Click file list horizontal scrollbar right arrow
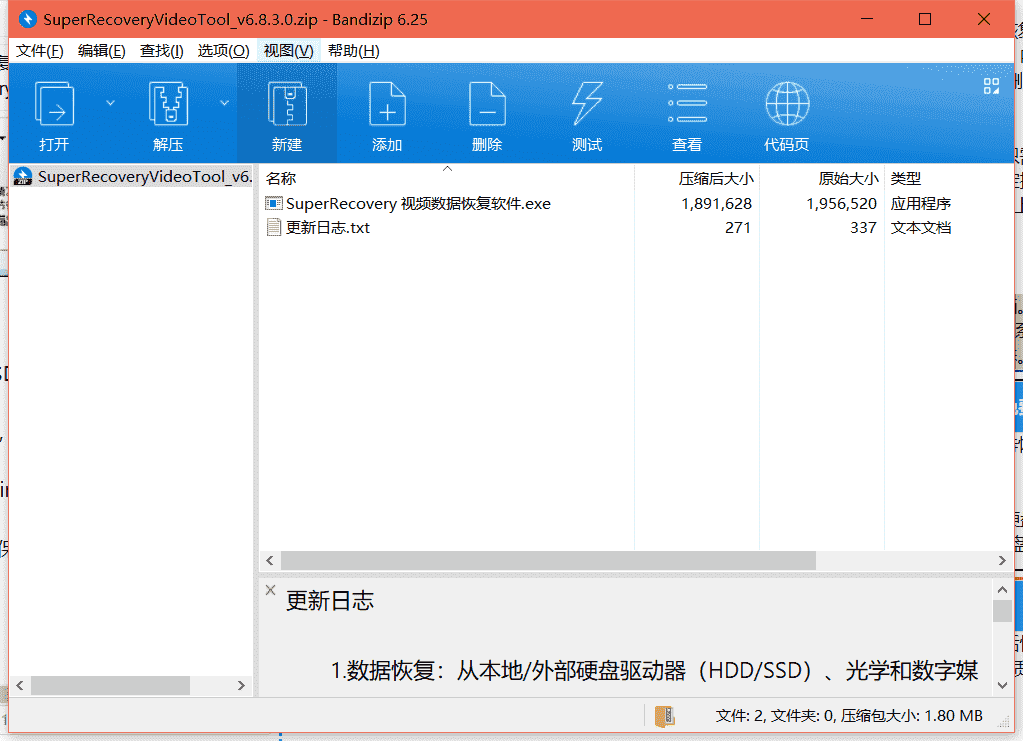The height and width of the screenshot is (741, 1023). 1002,560
